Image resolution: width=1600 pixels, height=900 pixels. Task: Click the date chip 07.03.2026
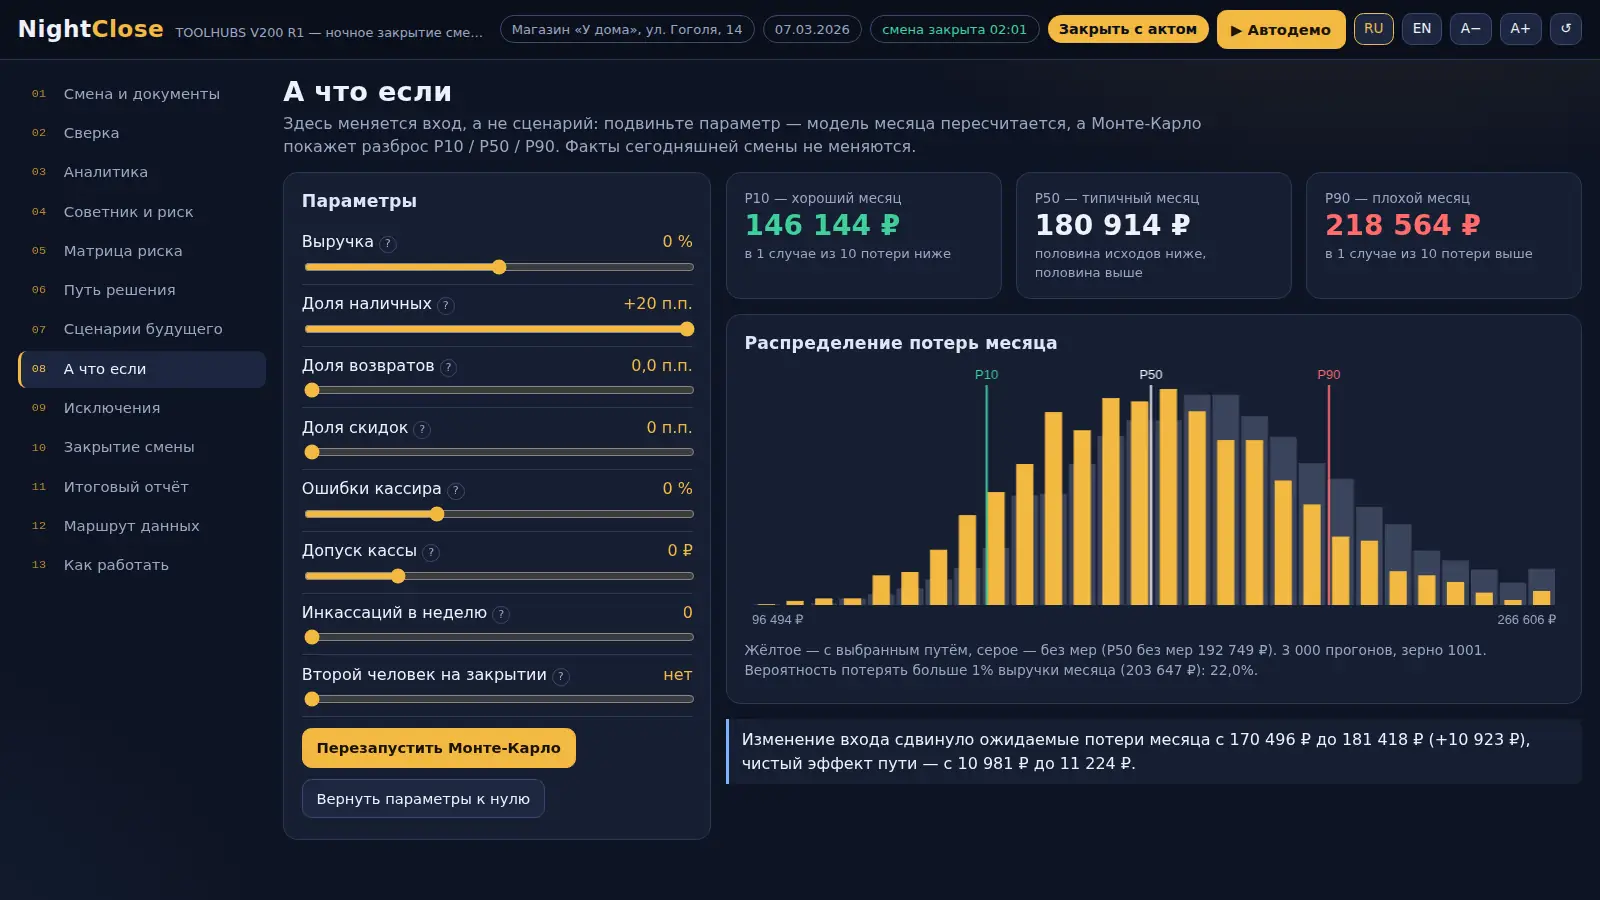812,29
